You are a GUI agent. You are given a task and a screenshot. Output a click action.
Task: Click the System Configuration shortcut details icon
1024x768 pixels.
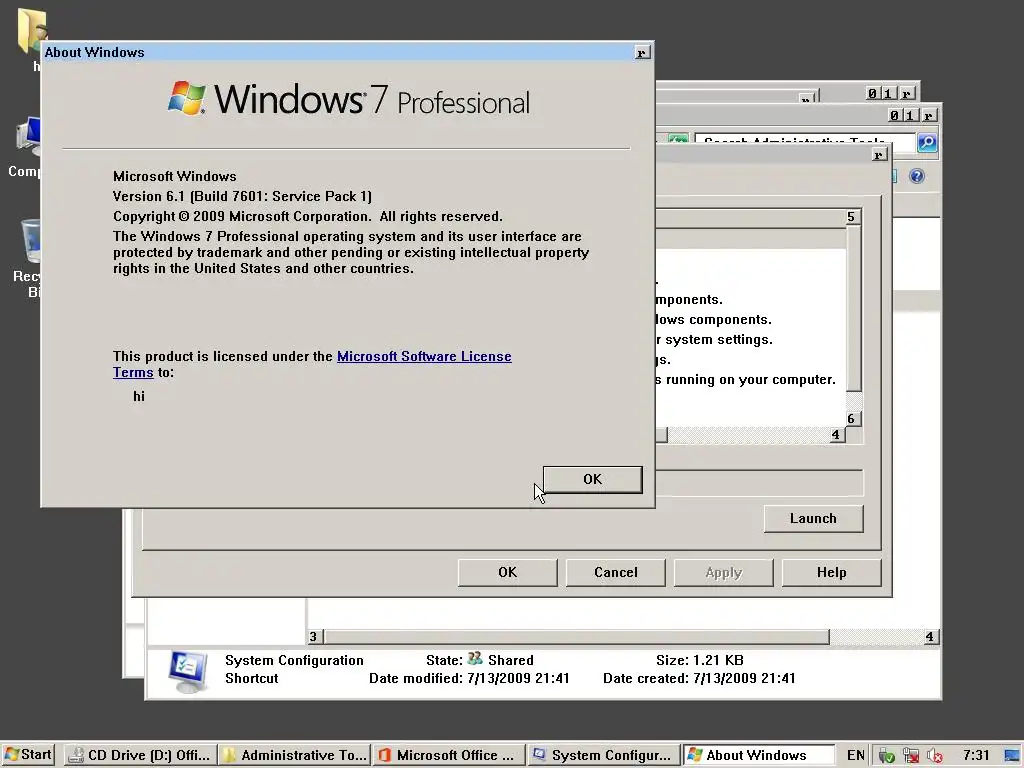(x=187, y=671)
